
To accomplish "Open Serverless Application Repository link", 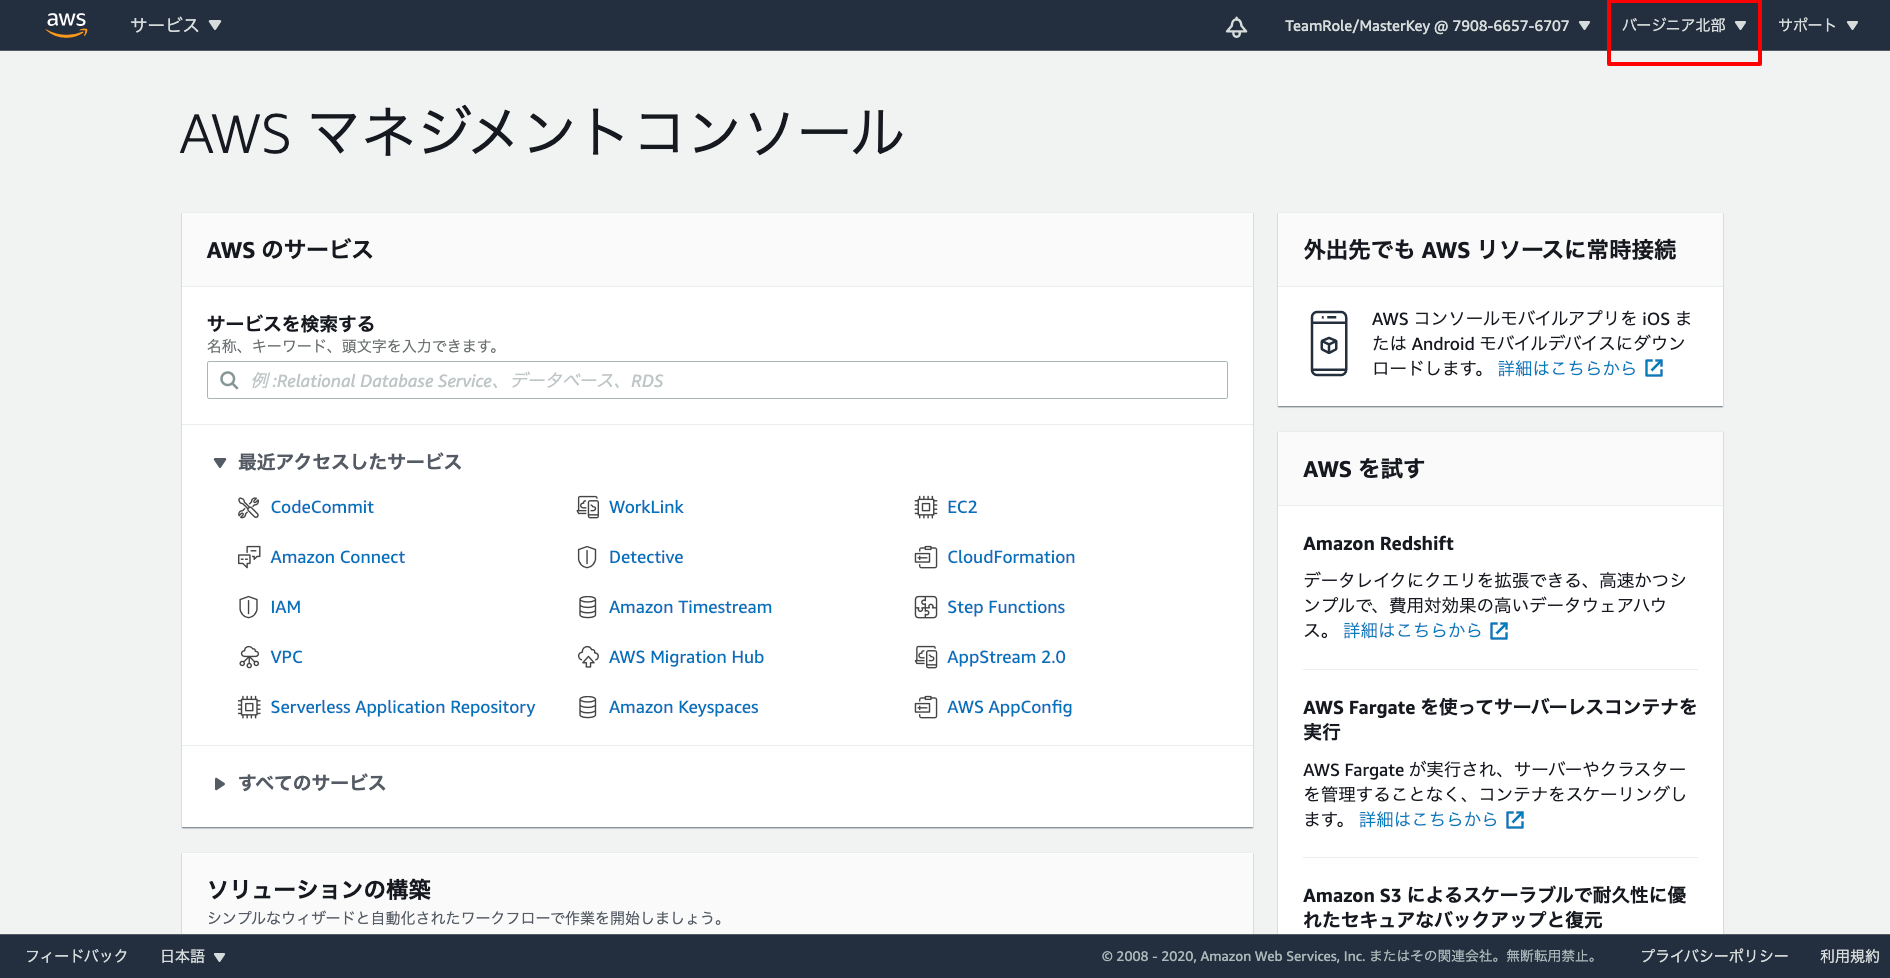I will pos(403,707).
